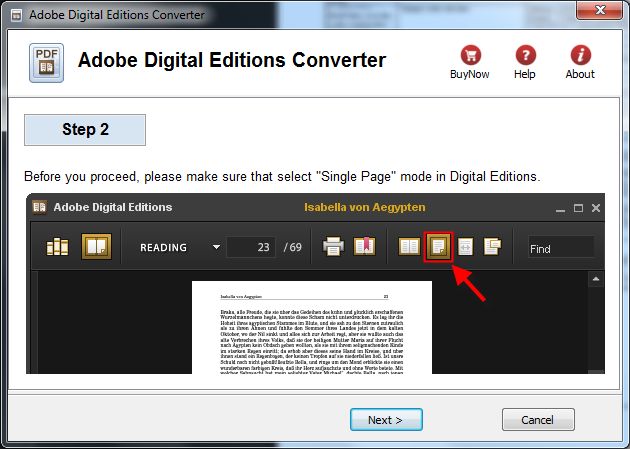
Task: Select the fit width view icon
Action: (x=465, y=247)
